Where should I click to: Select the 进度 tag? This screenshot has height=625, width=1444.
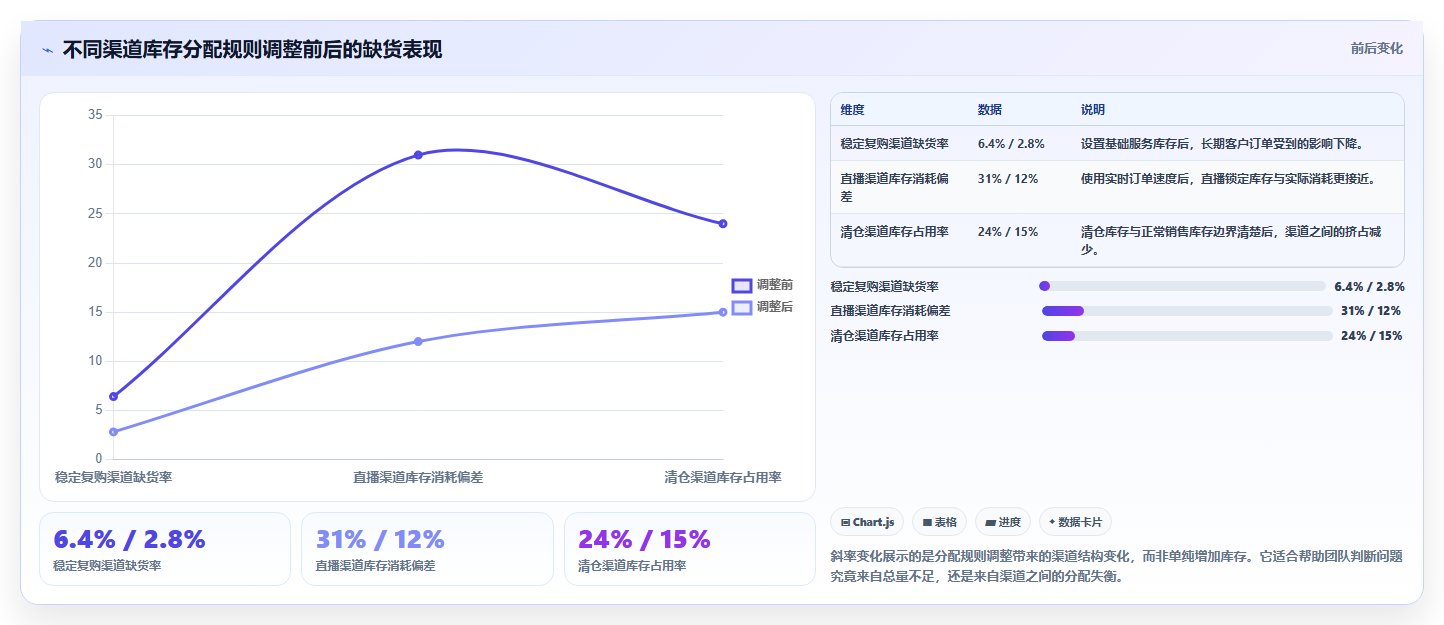tap(1003, 522)
